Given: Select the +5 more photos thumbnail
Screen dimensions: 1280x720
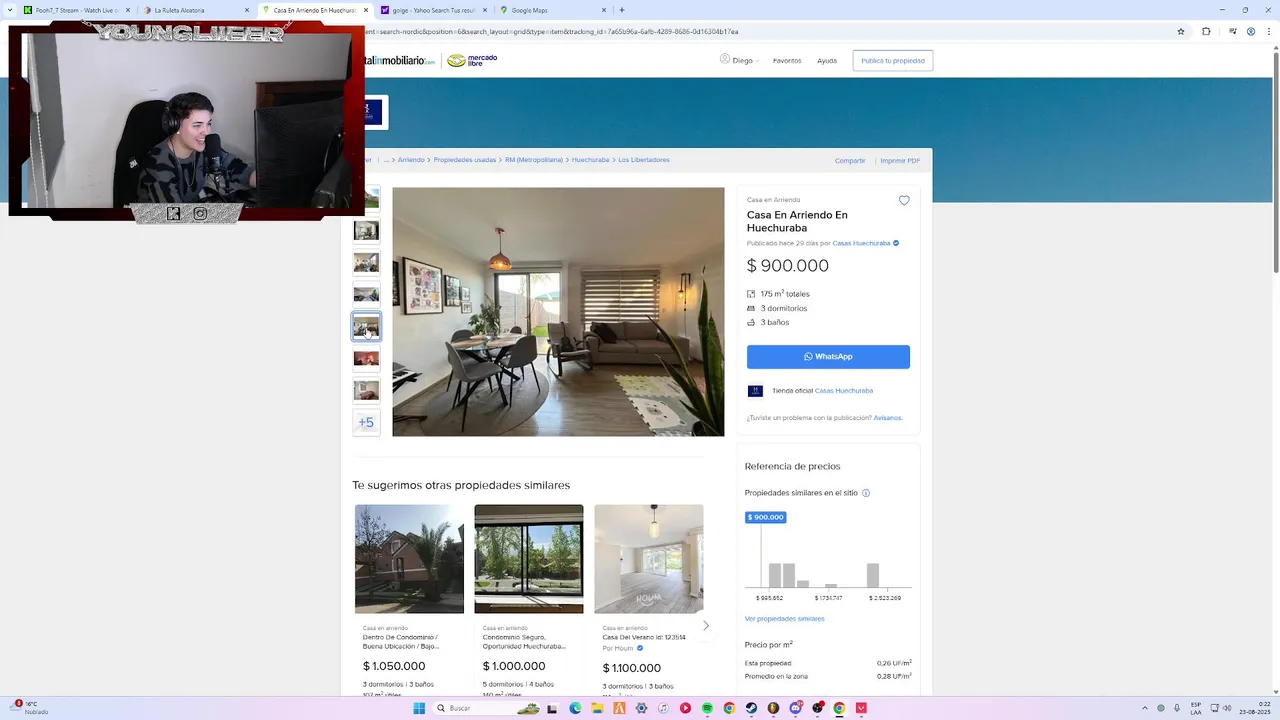Looking at the screenshot, I should click(366, 422).
